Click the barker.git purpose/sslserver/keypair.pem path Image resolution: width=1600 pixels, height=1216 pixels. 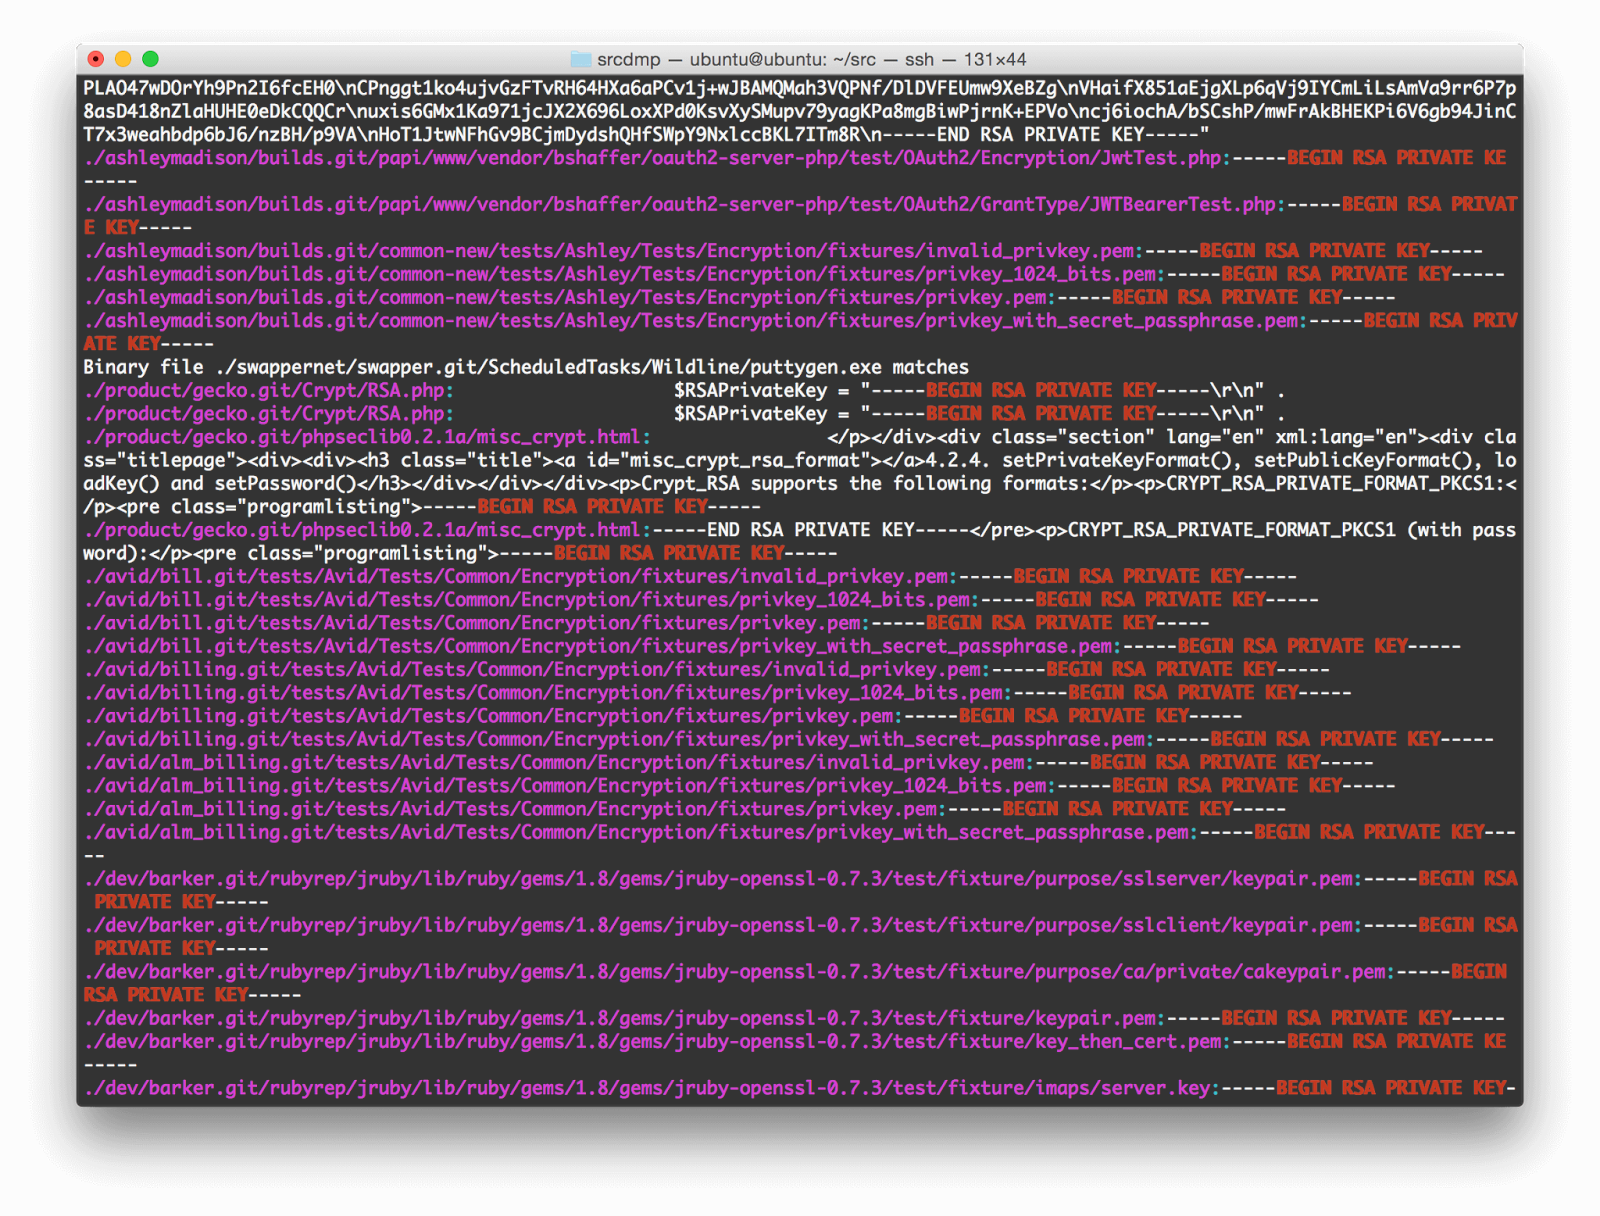(718, 878)
